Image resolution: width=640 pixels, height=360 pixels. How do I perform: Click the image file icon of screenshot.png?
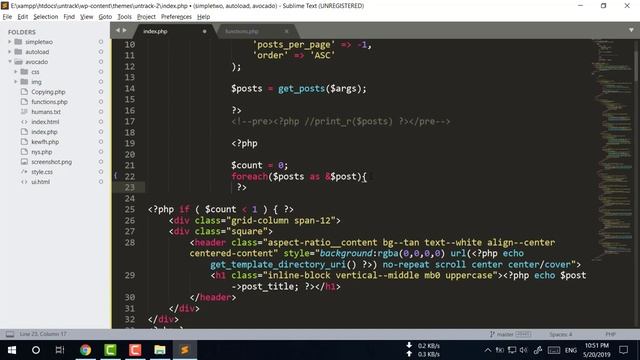[x=24, y=162]
